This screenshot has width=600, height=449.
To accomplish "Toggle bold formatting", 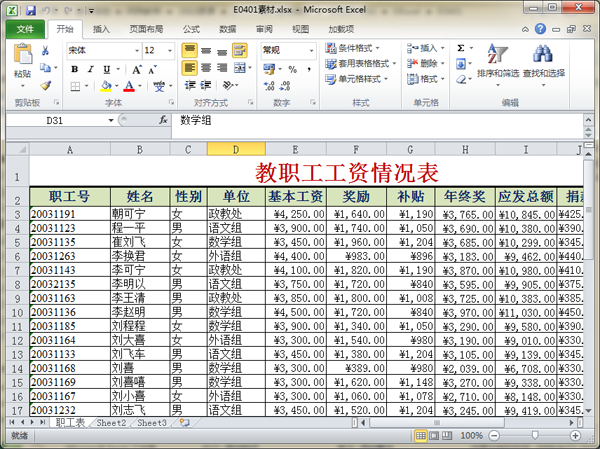I will [x=75, y=69].
